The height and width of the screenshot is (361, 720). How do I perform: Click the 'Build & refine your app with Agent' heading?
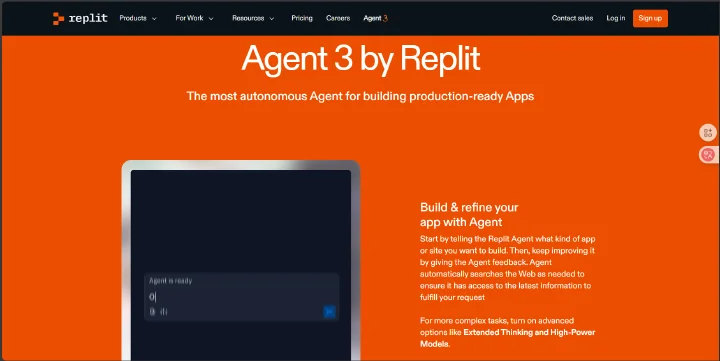pyautogui.click(x=469, y=214)
